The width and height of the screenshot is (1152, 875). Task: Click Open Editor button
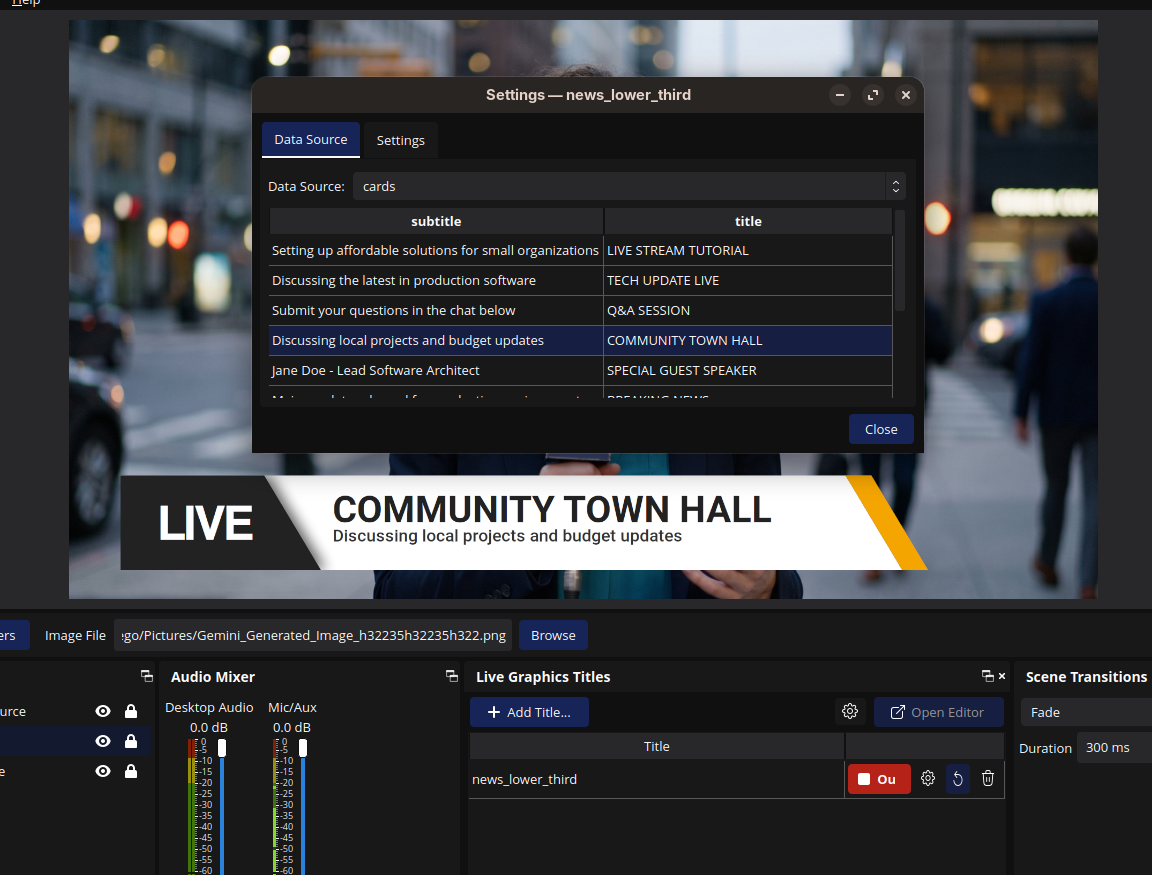coord(938,712)
